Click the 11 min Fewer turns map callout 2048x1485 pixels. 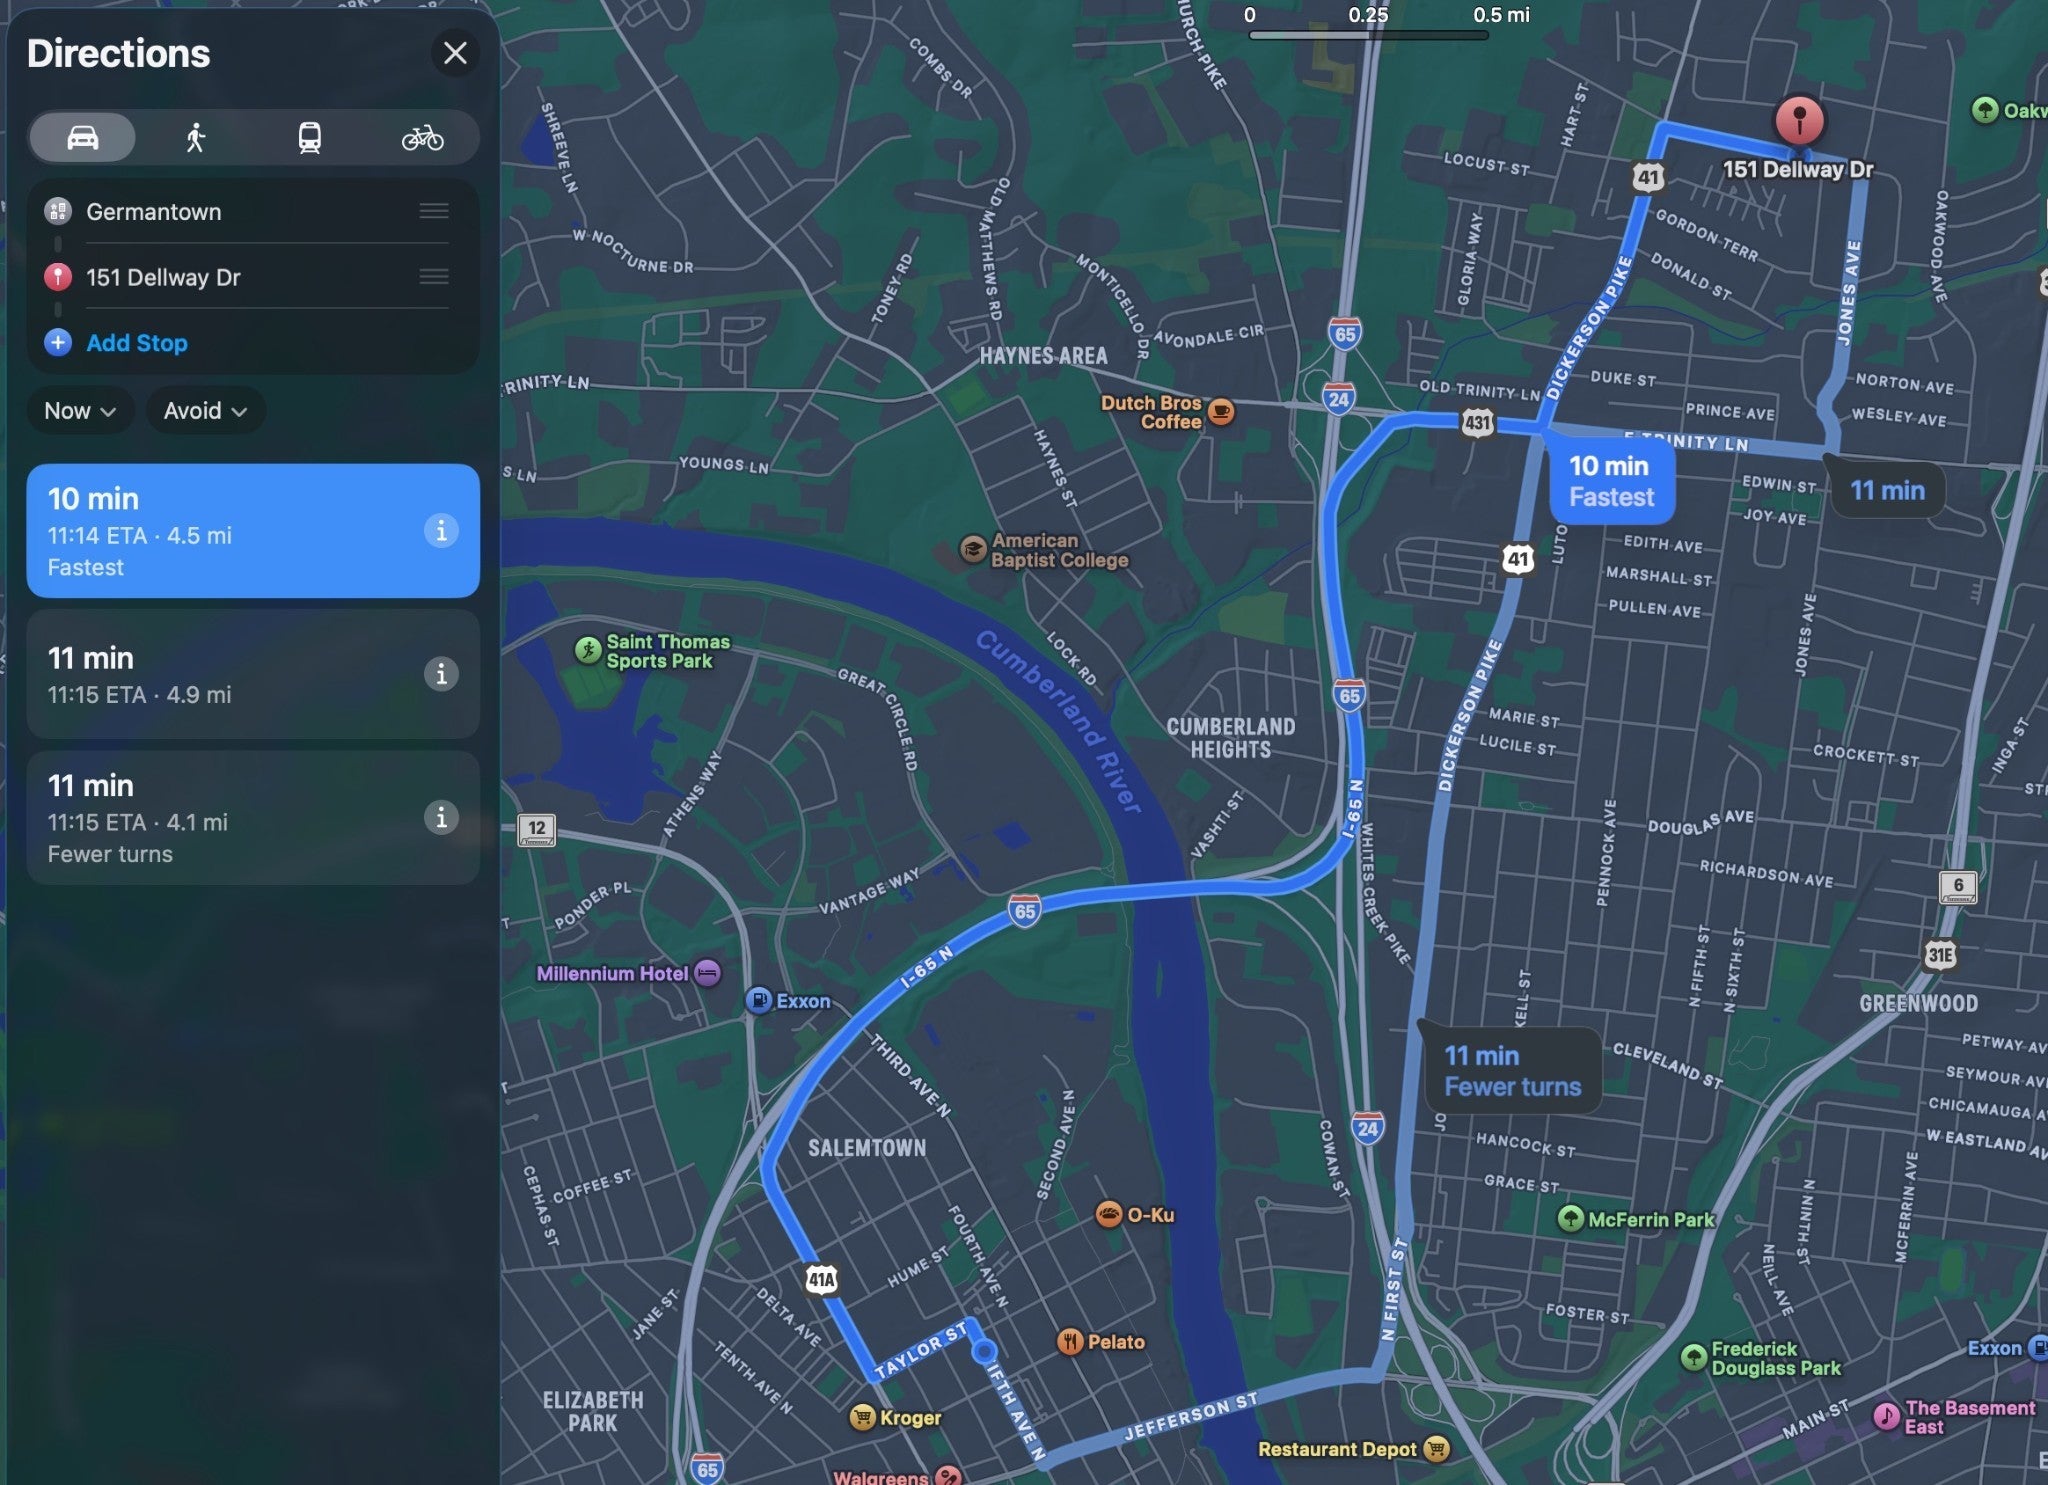(1512, 1071)
